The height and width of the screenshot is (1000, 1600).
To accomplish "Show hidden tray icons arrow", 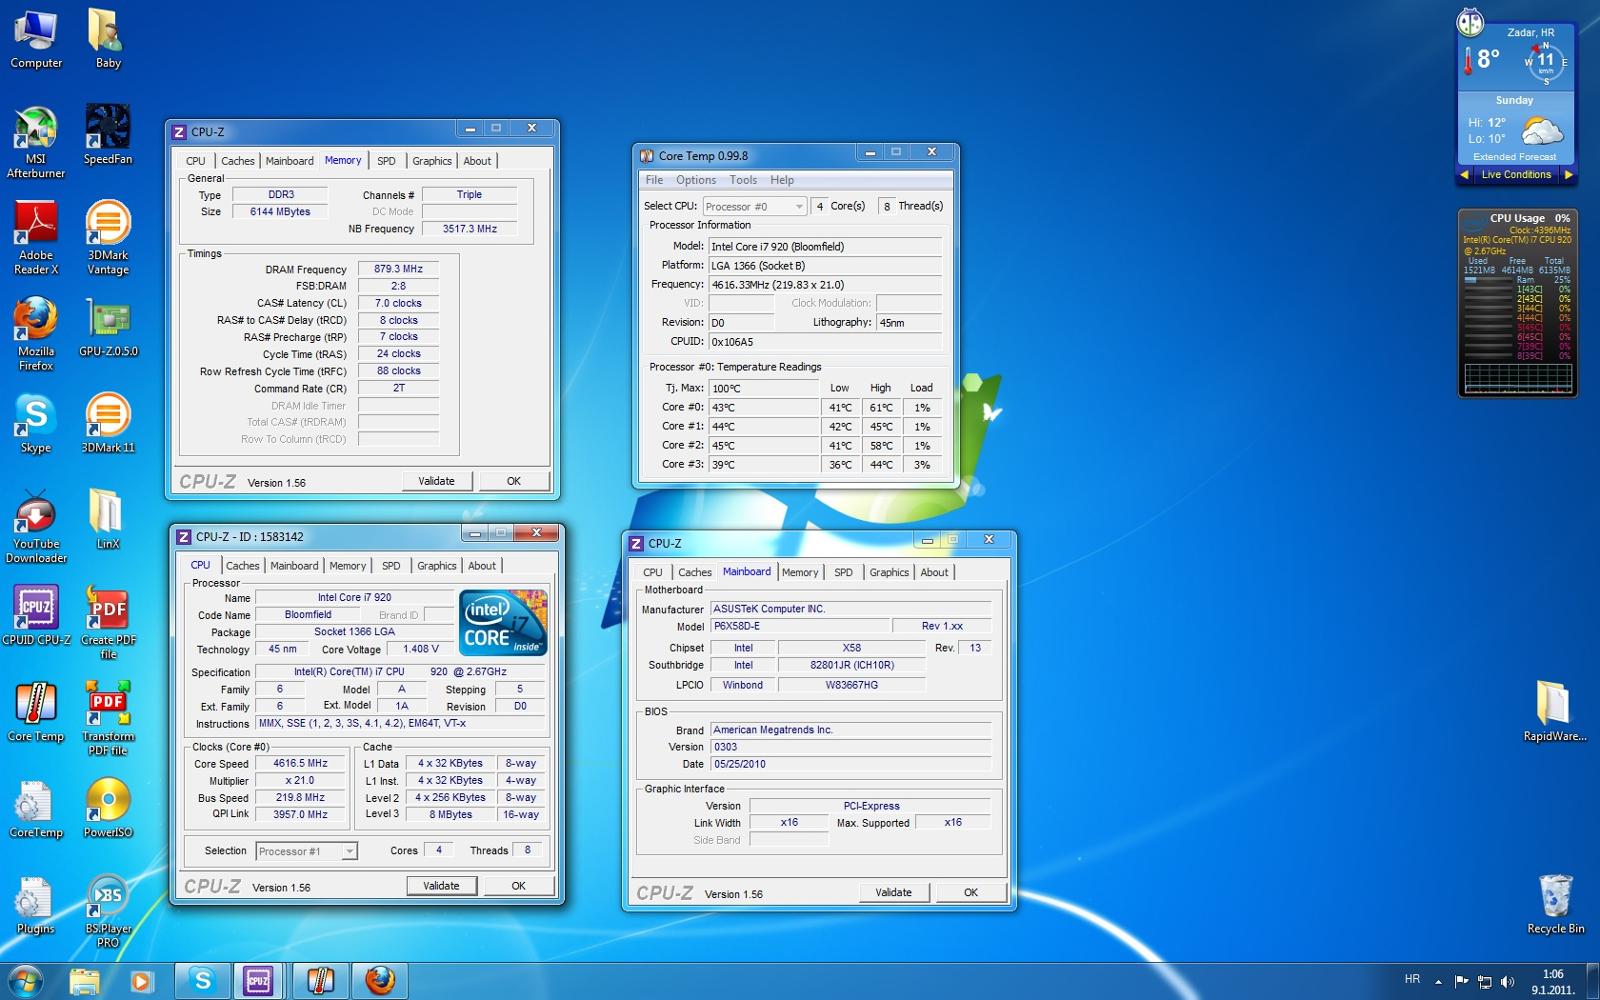I will (1438, 982).
